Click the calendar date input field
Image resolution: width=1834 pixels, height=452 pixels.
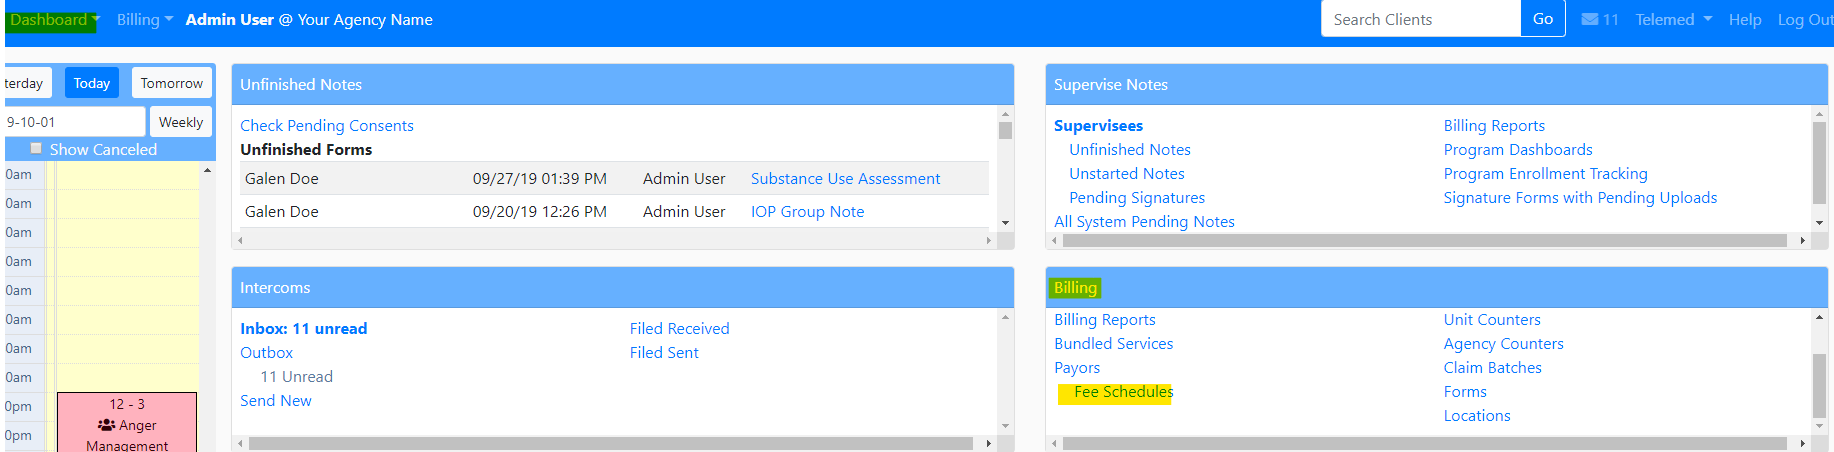pos(73,122)
